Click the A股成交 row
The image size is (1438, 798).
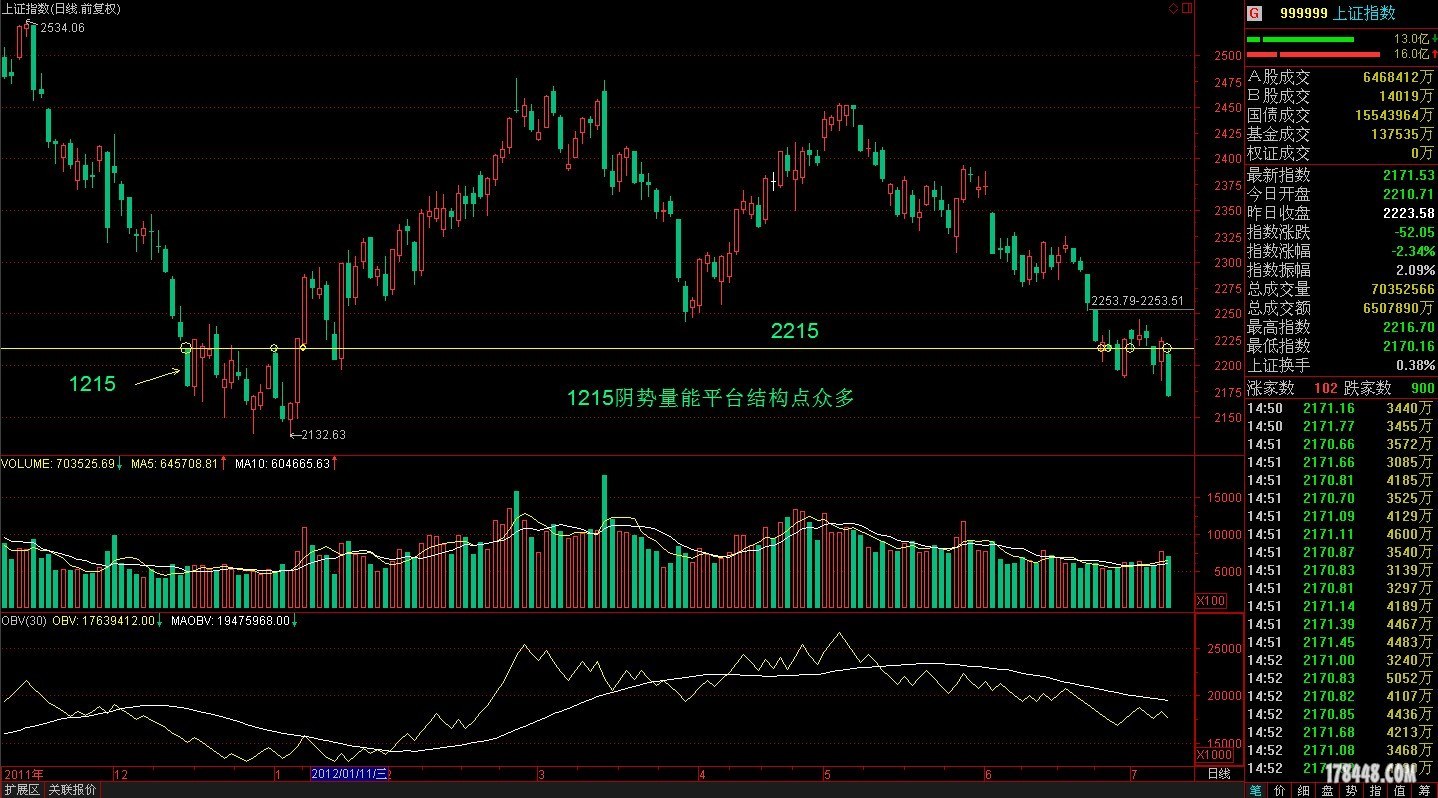1341,77
